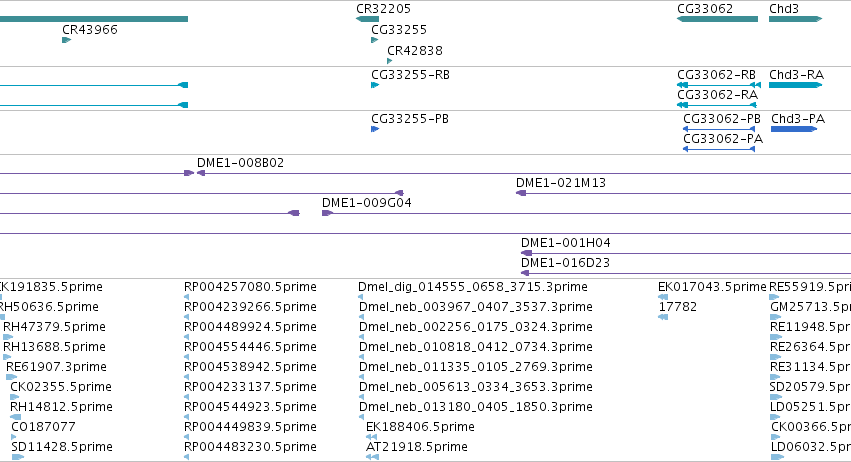The height and width of the screenshot is (462, 851).
Task: Click the DME1-009G04 clone label
Action: 367,203
